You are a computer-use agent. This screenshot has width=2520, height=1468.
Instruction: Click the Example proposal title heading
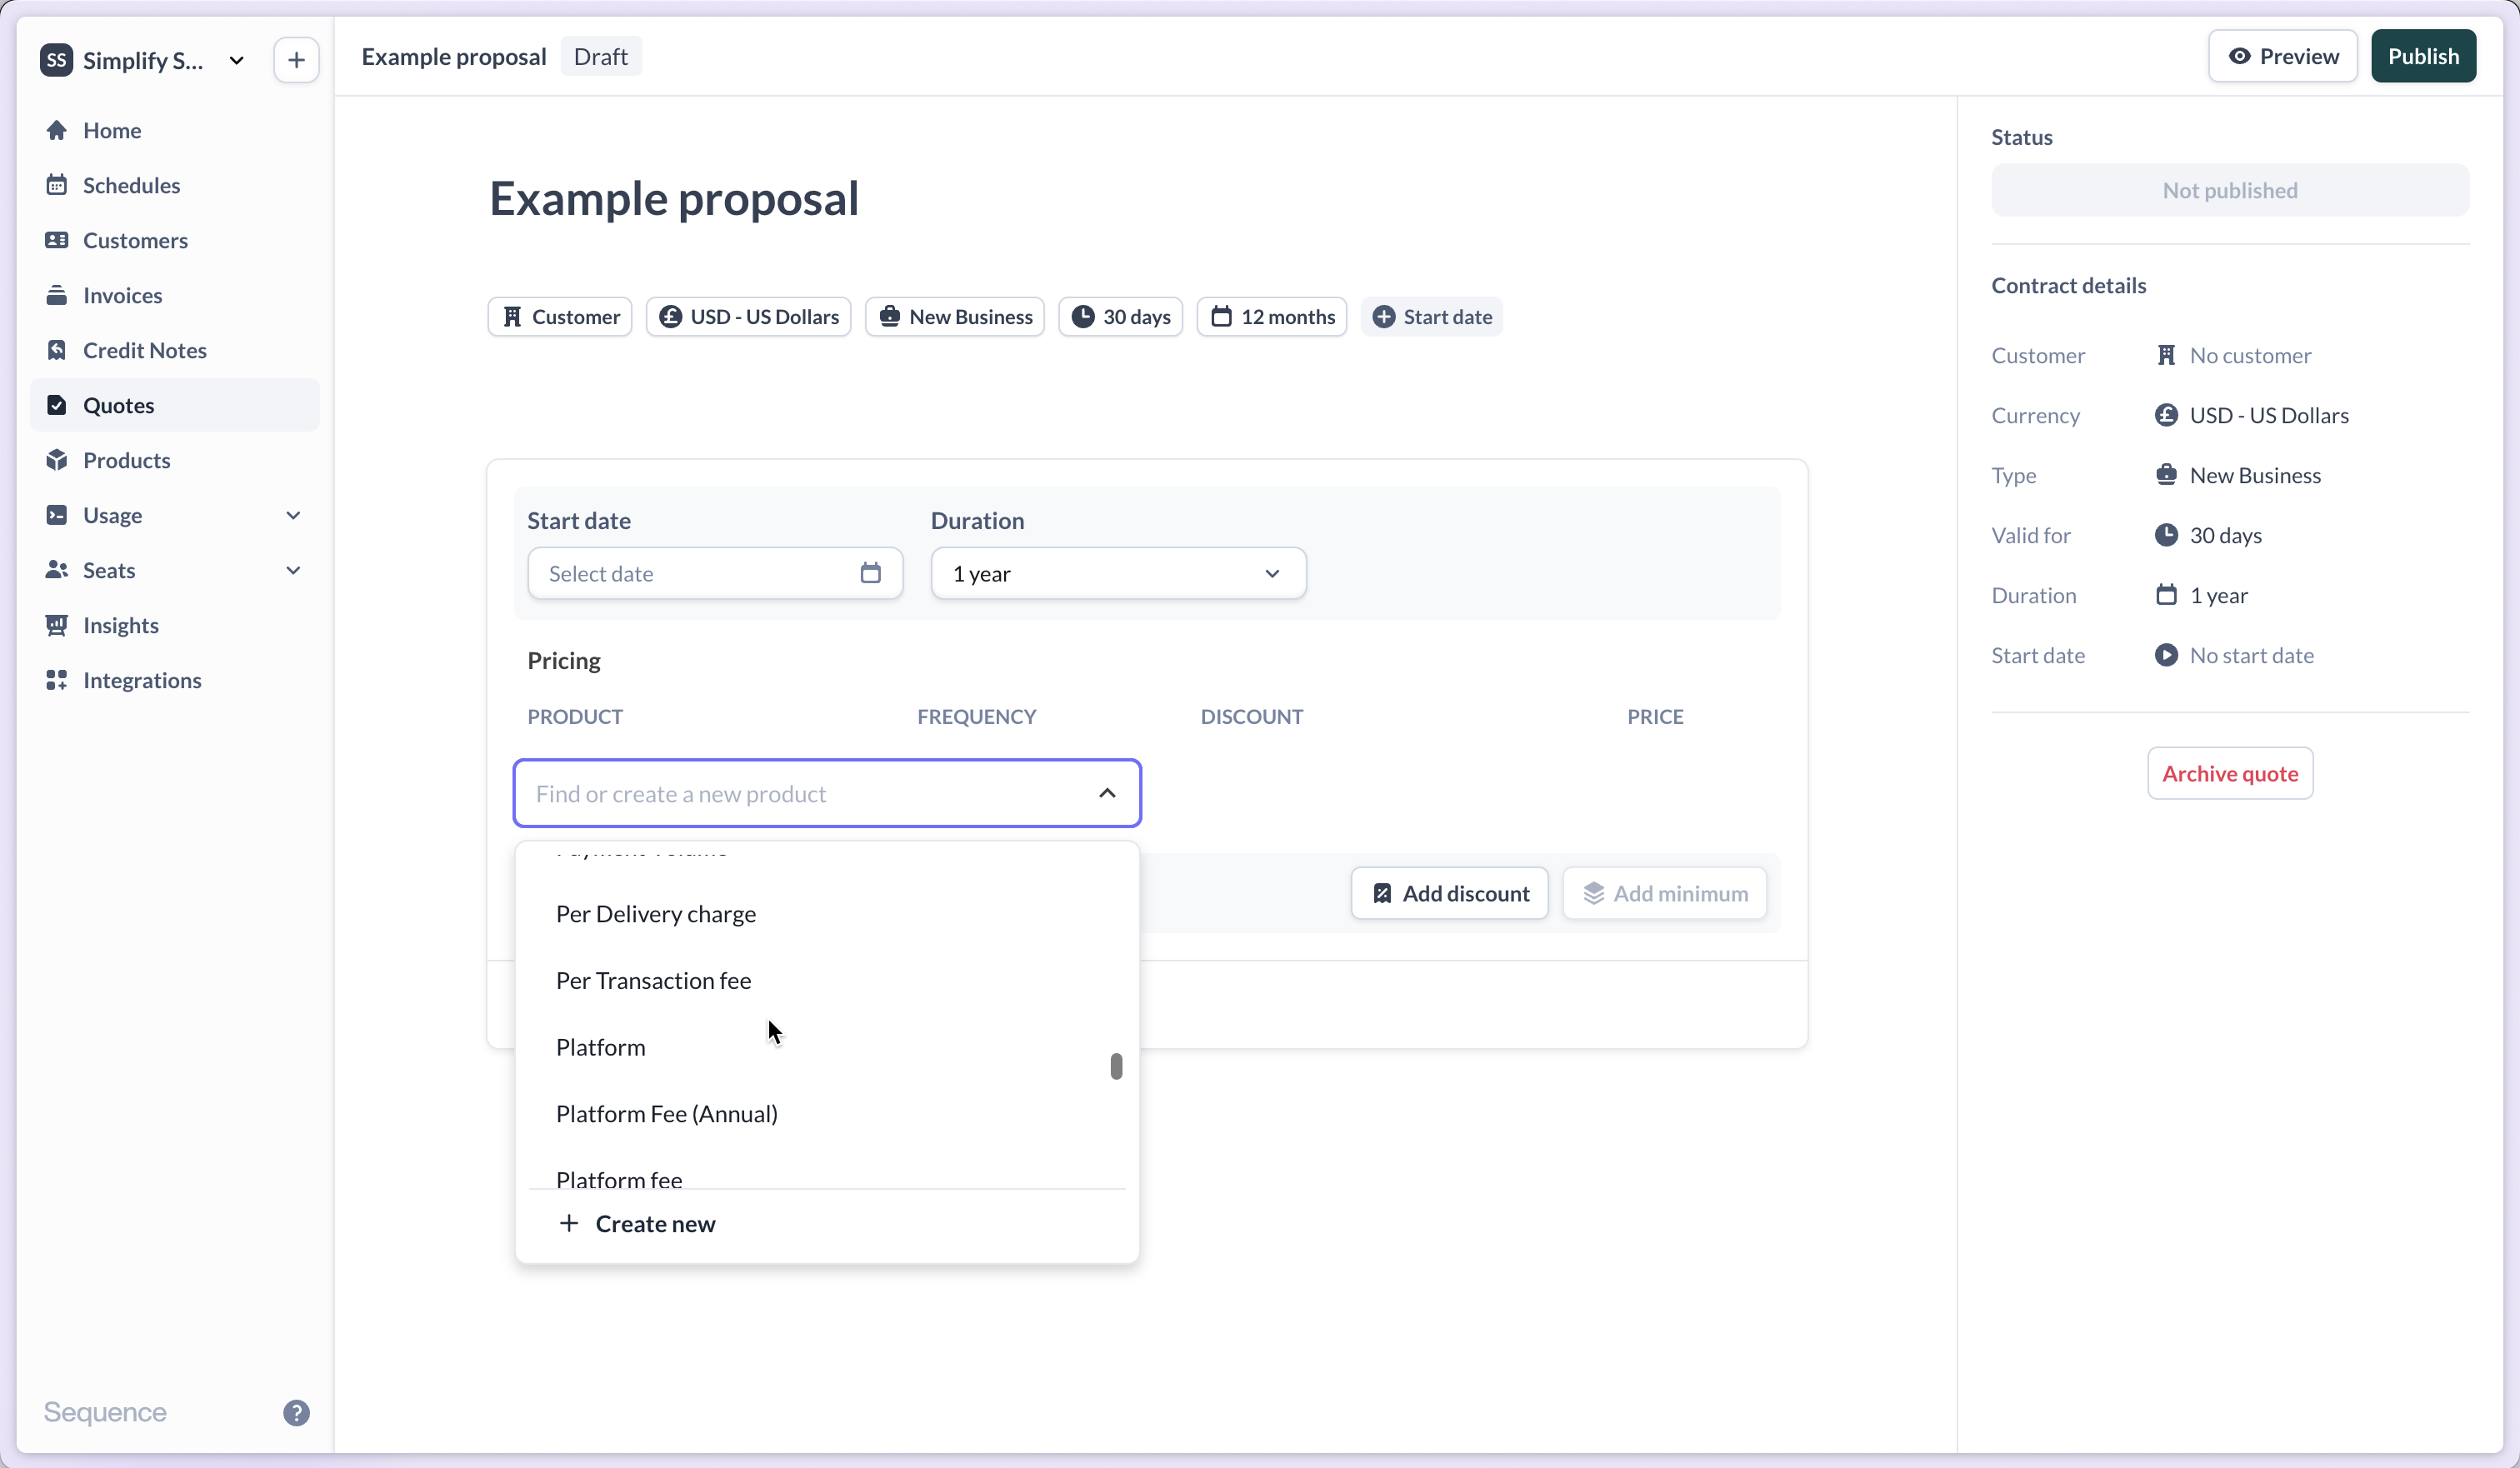coord(674,198)
